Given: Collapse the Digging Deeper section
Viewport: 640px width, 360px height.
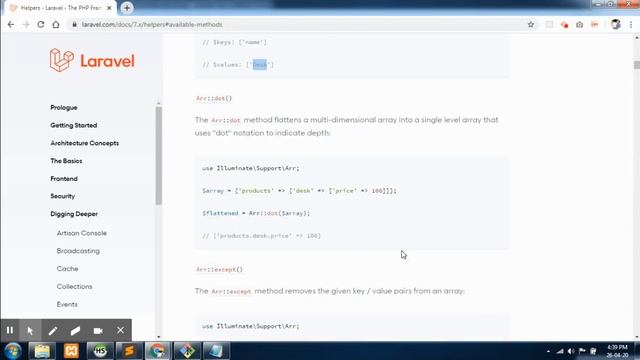Looking at the screenshot, I should click(x=74, y=214).
